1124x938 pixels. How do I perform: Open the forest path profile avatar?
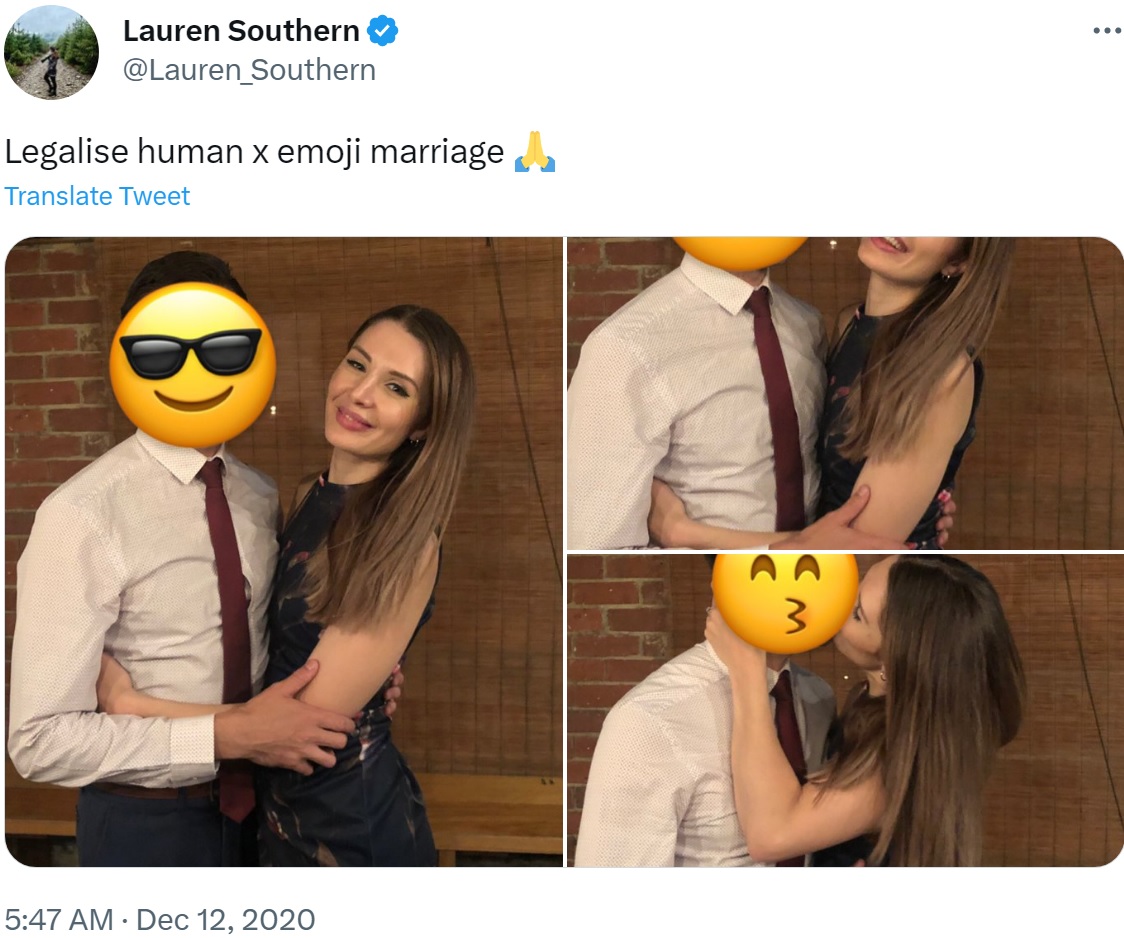(51, 52)
